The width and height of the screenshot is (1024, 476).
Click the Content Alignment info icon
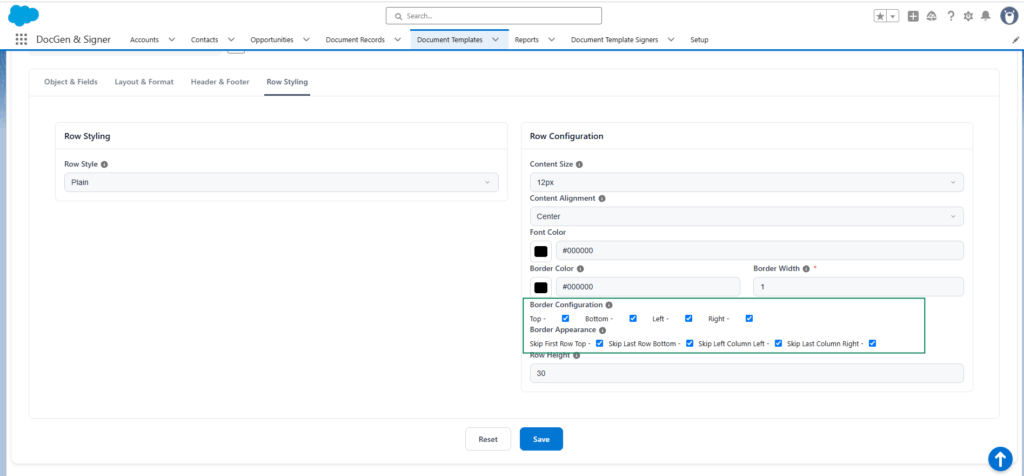602,198
